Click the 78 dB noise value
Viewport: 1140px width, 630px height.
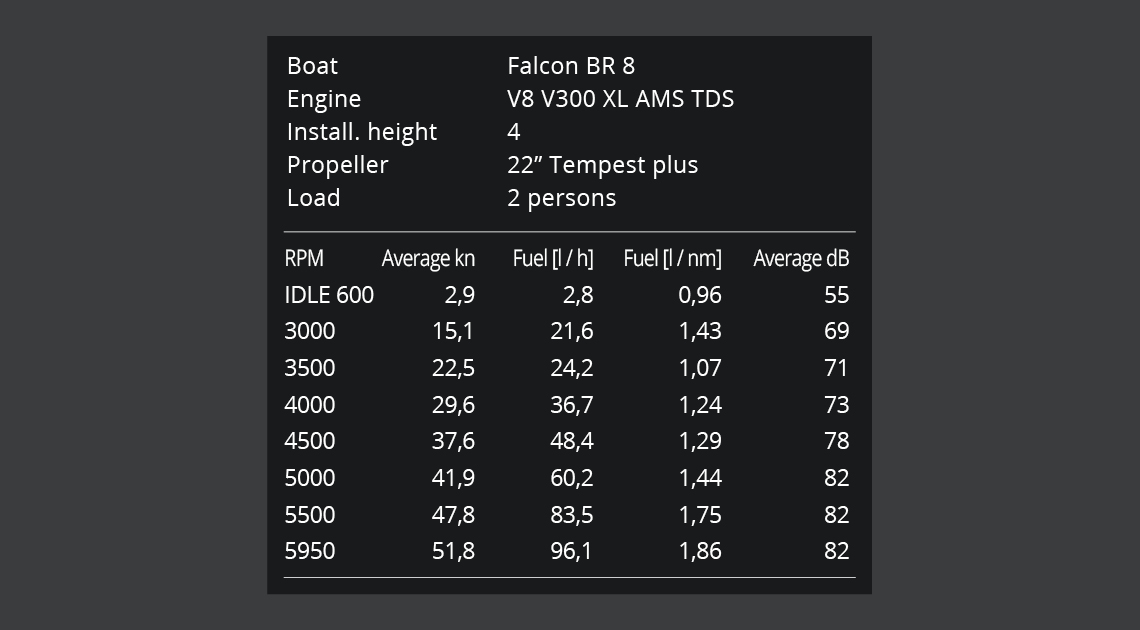(836, 441)
